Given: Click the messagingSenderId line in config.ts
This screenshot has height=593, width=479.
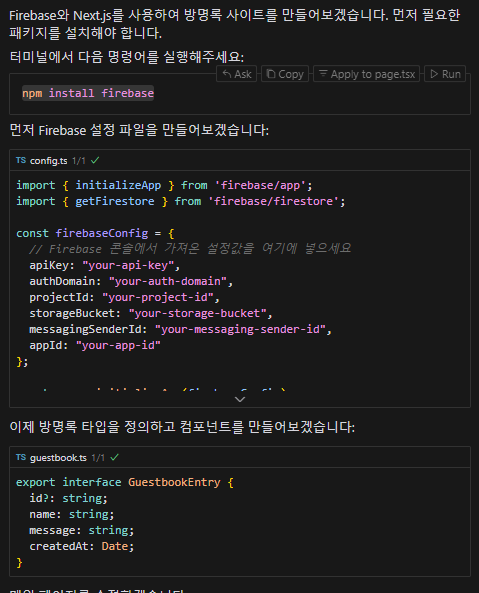Looking at the screenshot, I should click(x=180, y=329).
